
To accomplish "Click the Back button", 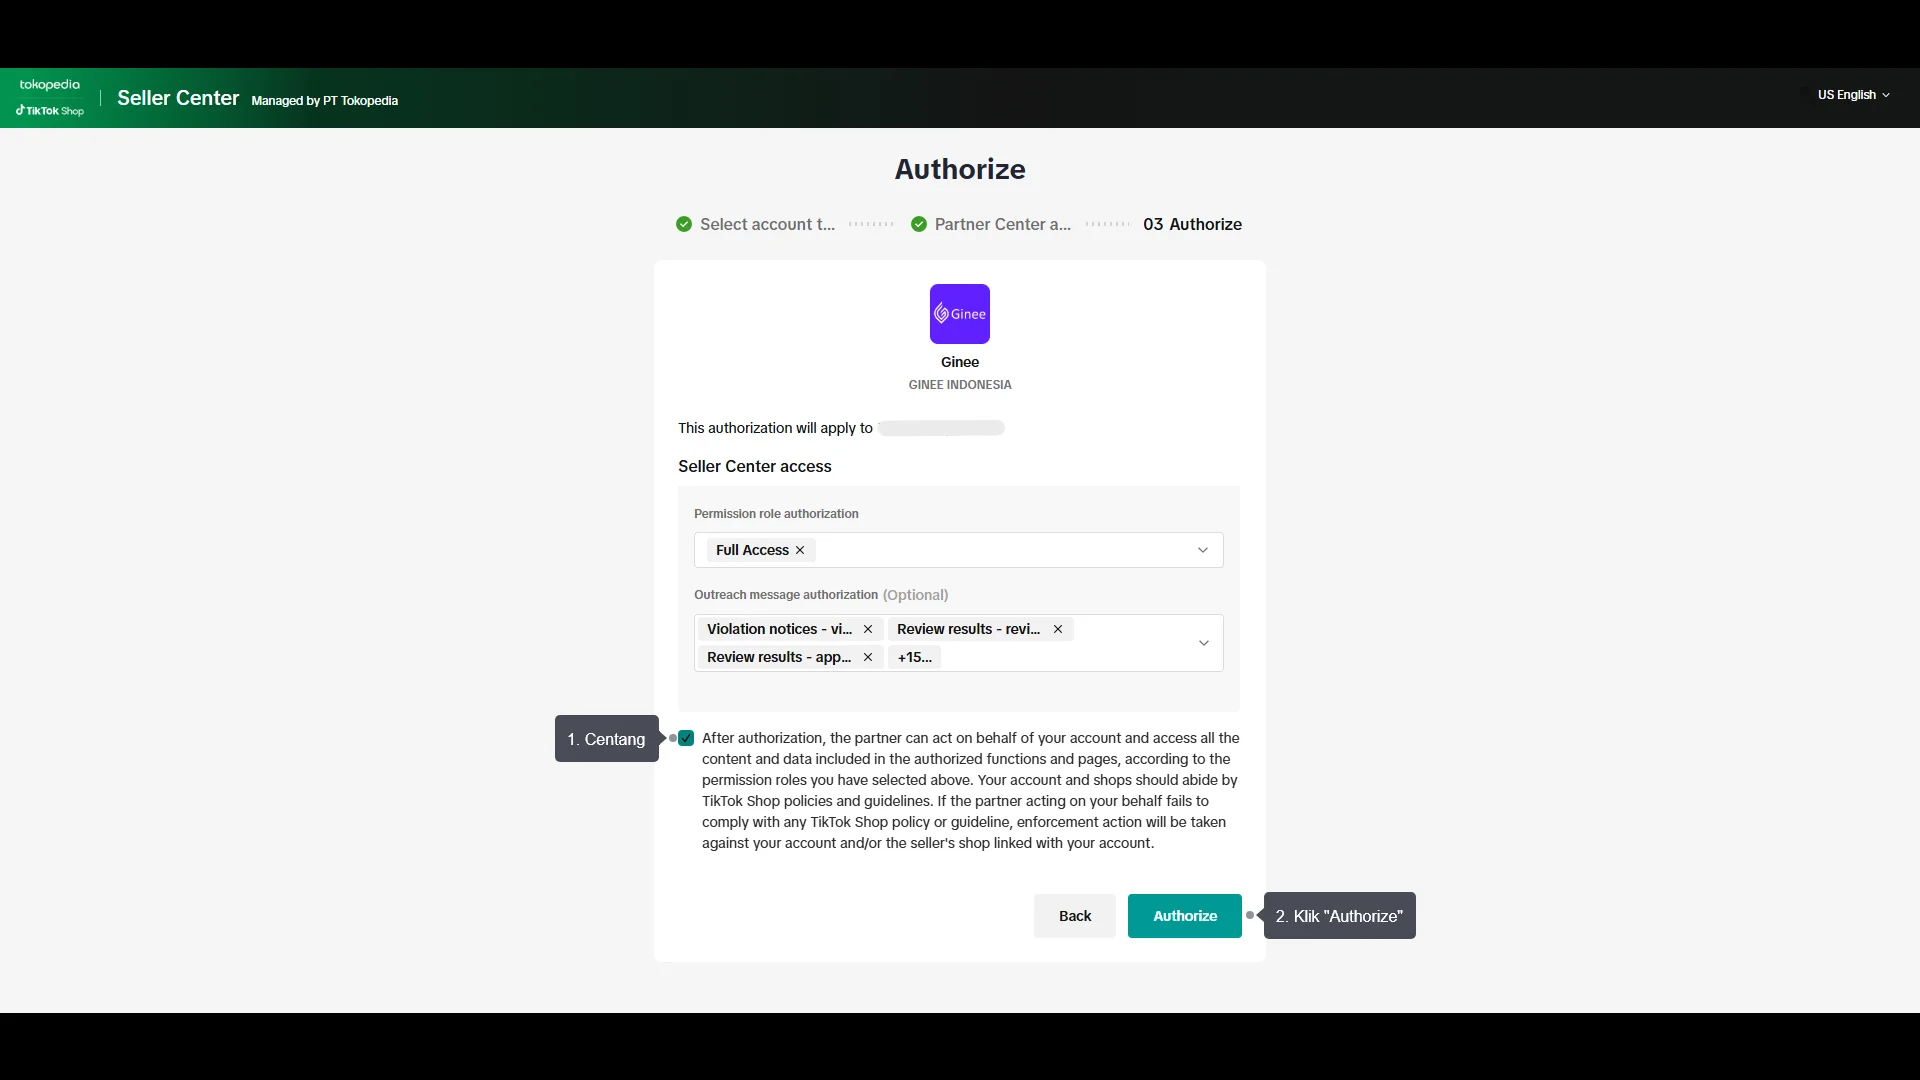I will click(1074, 916).
